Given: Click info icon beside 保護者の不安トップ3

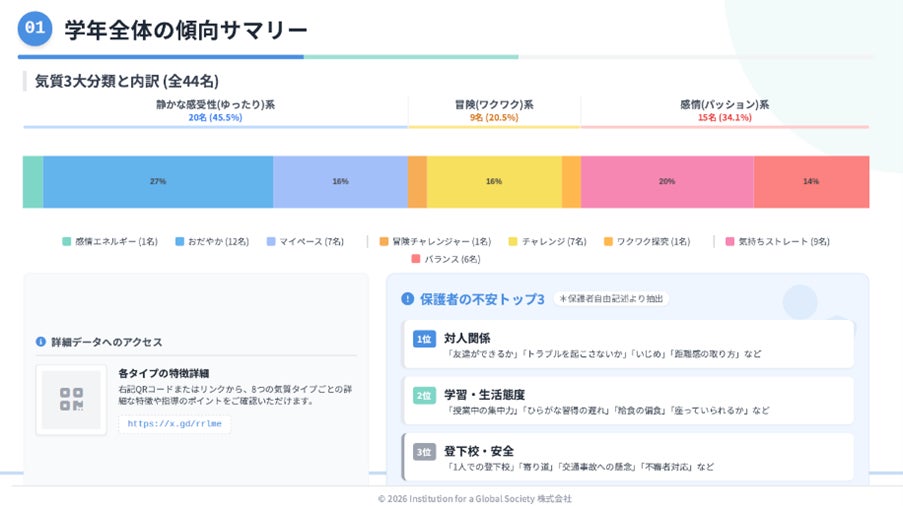Looking at the screenshot, I should pyautogui.click(x=407, y=299).
